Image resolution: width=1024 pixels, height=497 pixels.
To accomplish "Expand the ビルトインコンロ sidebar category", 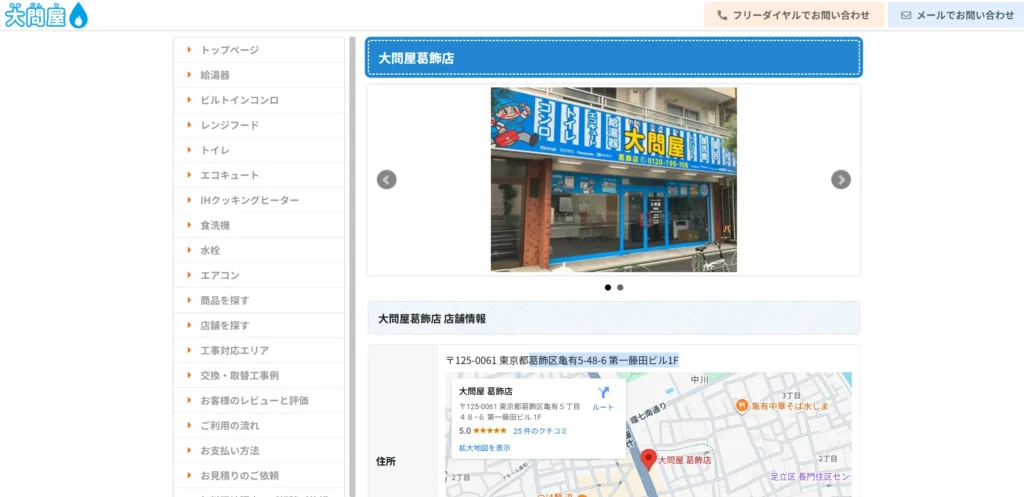I will point(239,100).
